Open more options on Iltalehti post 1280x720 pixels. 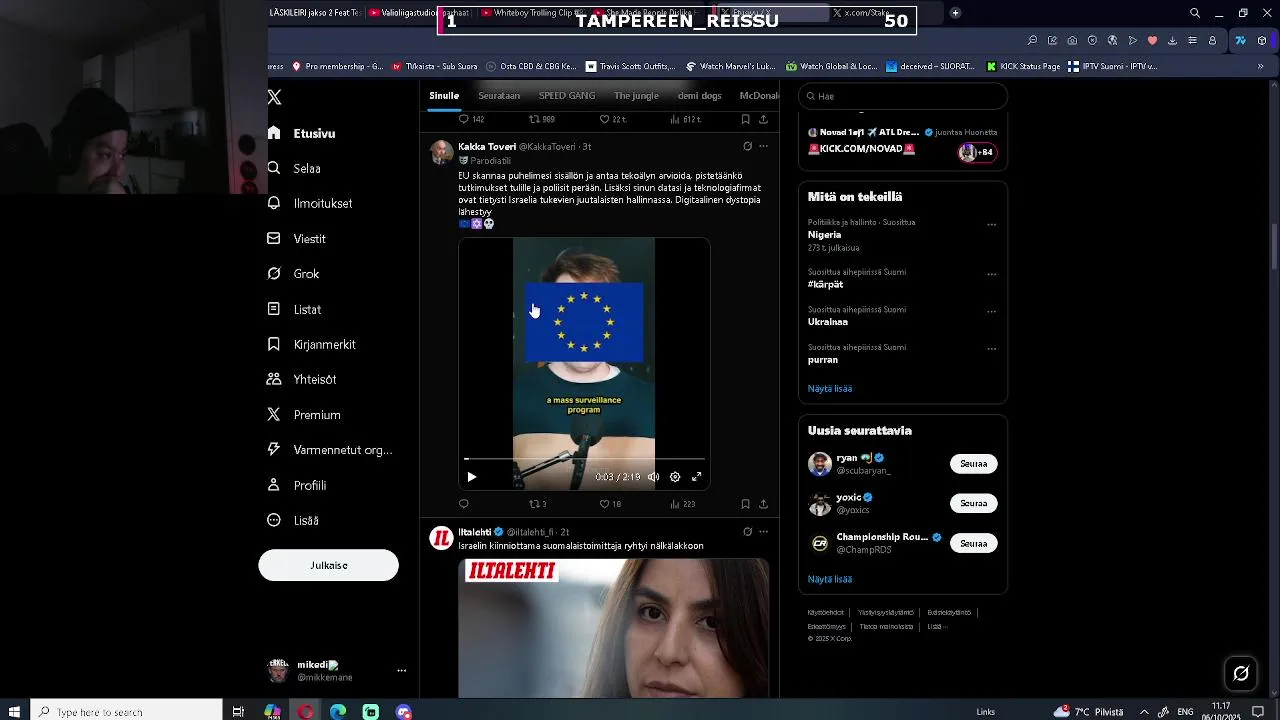point(763,531)
